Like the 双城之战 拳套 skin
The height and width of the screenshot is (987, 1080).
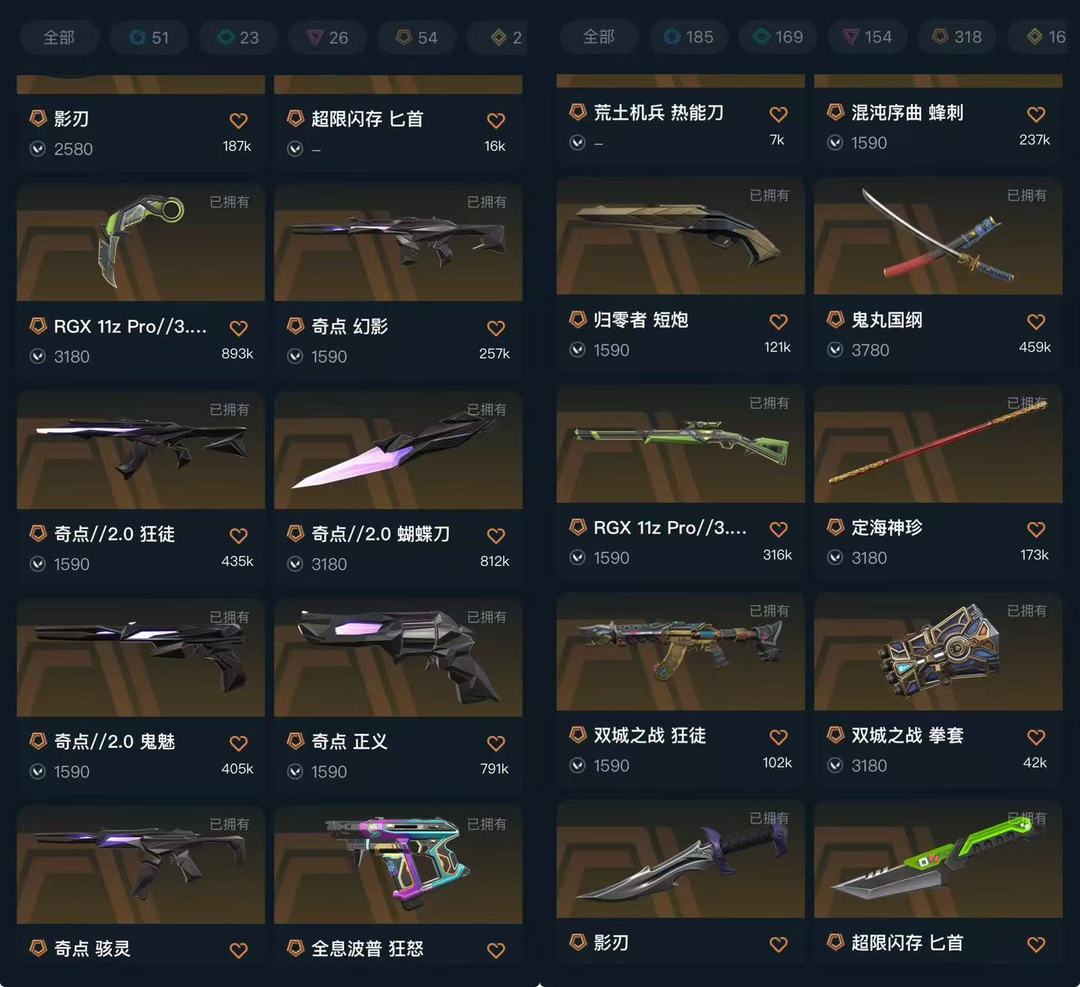point(1036,737)
